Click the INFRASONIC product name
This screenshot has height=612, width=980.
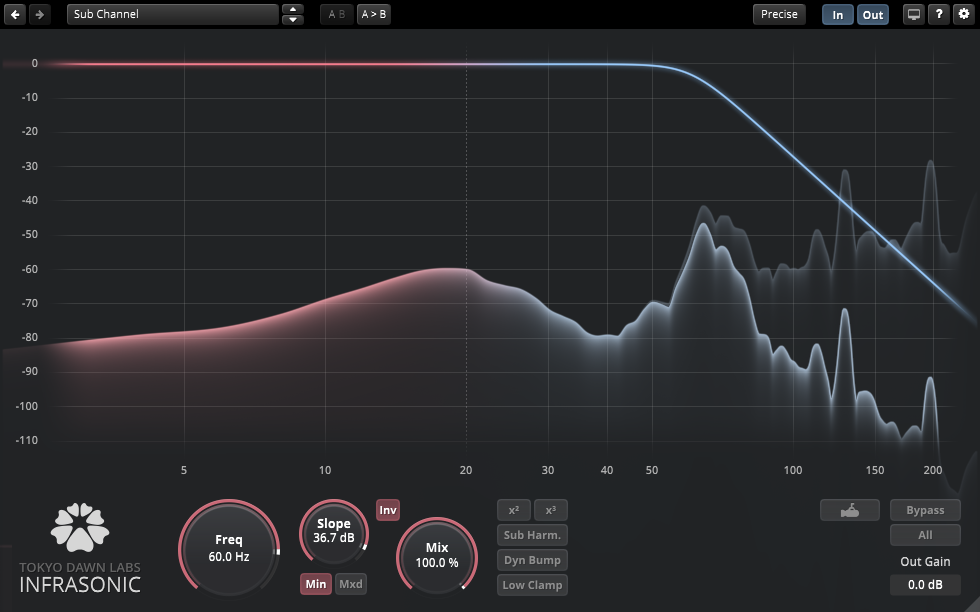pyautogui.click(x=80, y=585)
